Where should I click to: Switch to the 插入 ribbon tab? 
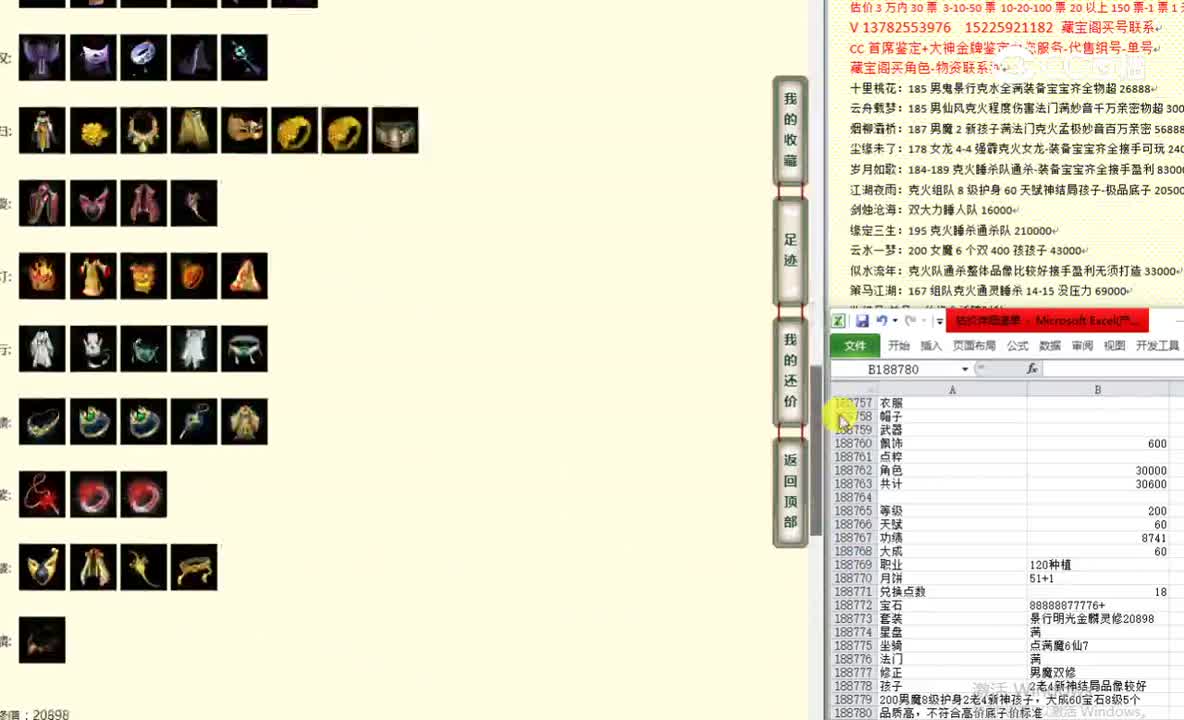point(931,346)
